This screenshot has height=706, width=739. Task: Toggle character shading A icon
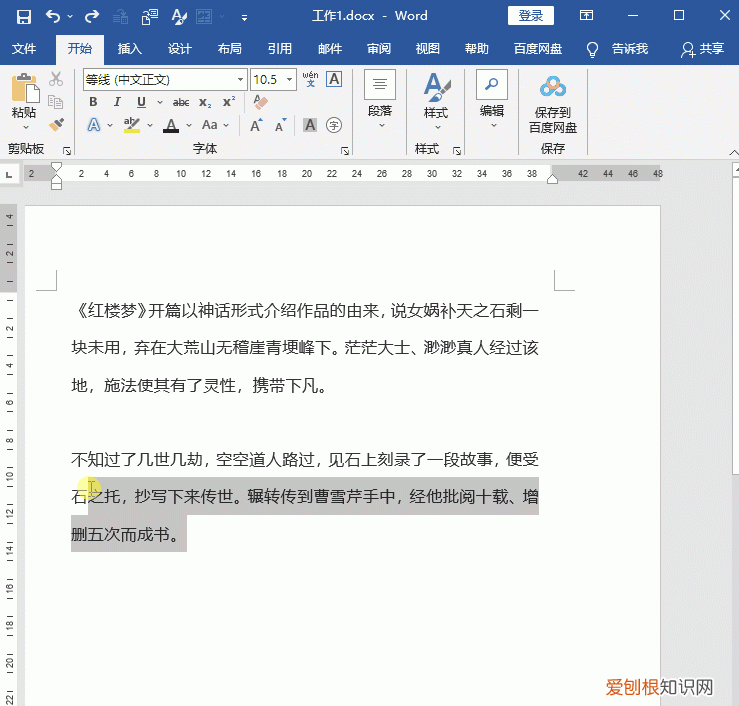310,125
